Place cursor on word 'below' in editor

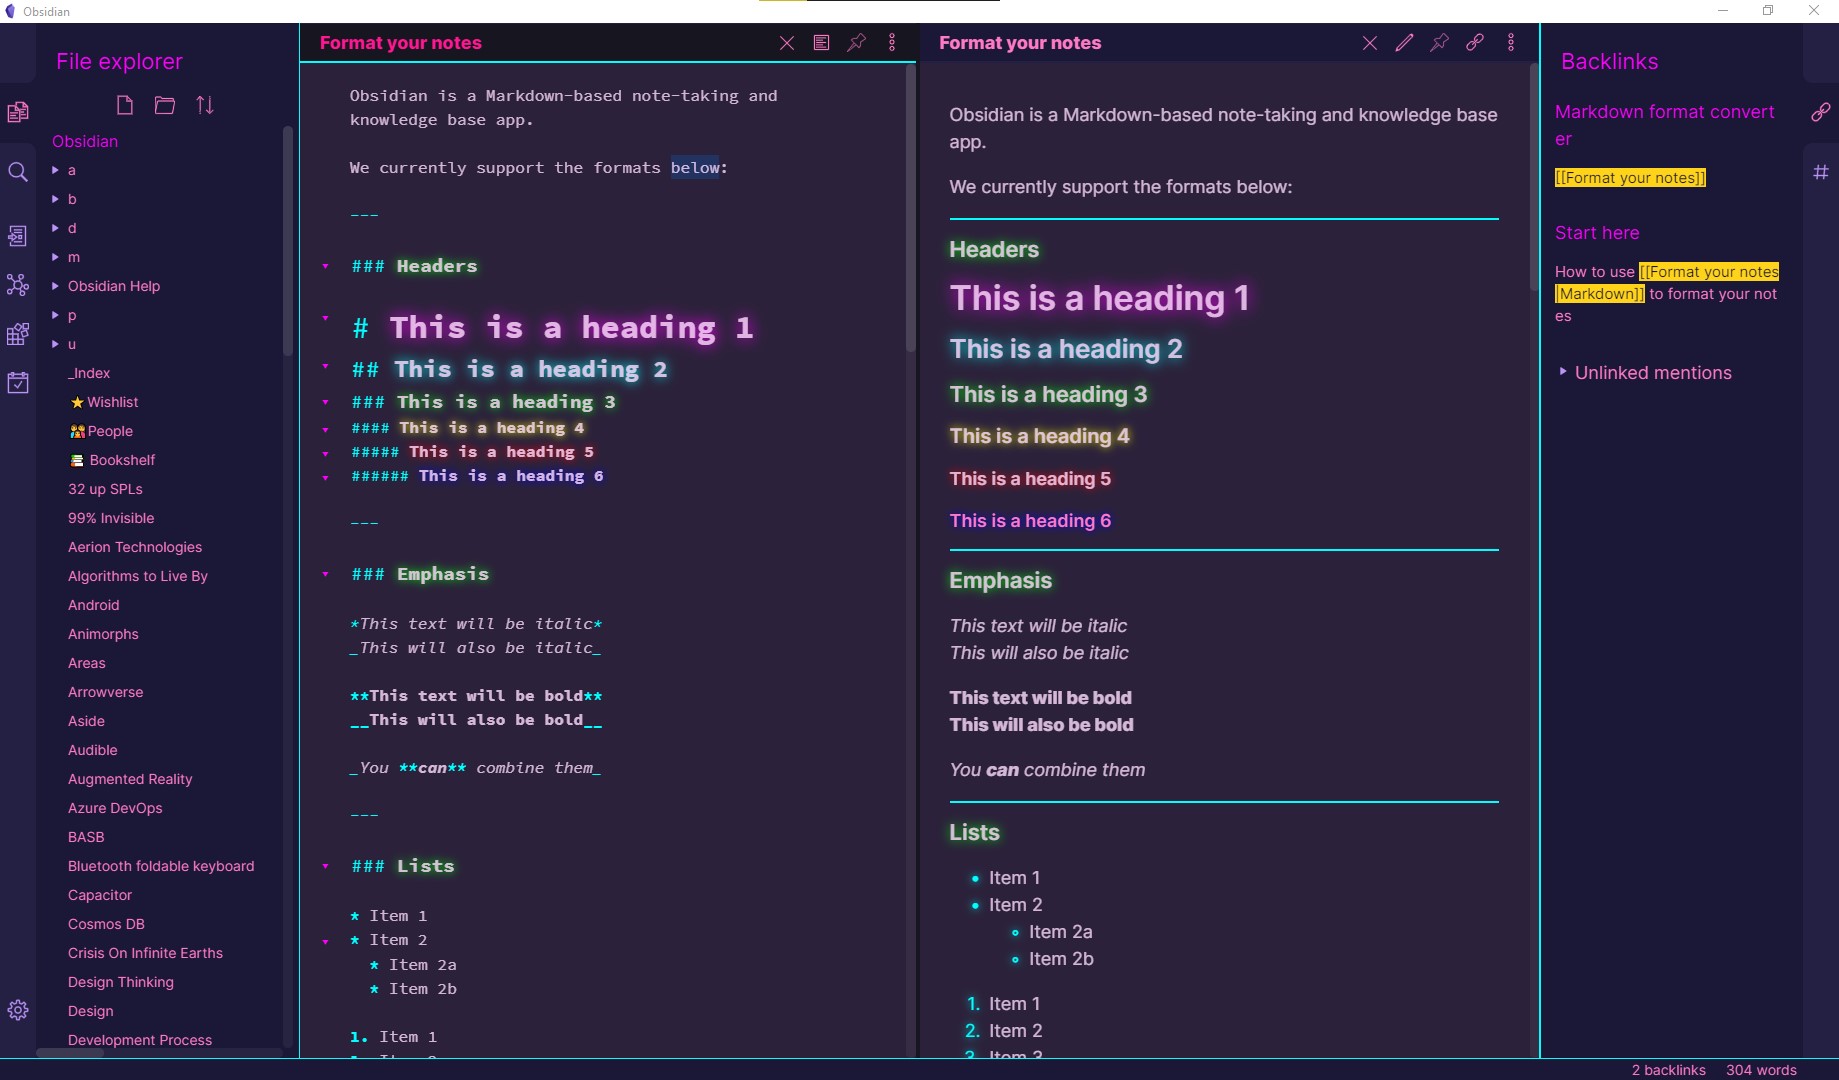click(x=695, y=168)
